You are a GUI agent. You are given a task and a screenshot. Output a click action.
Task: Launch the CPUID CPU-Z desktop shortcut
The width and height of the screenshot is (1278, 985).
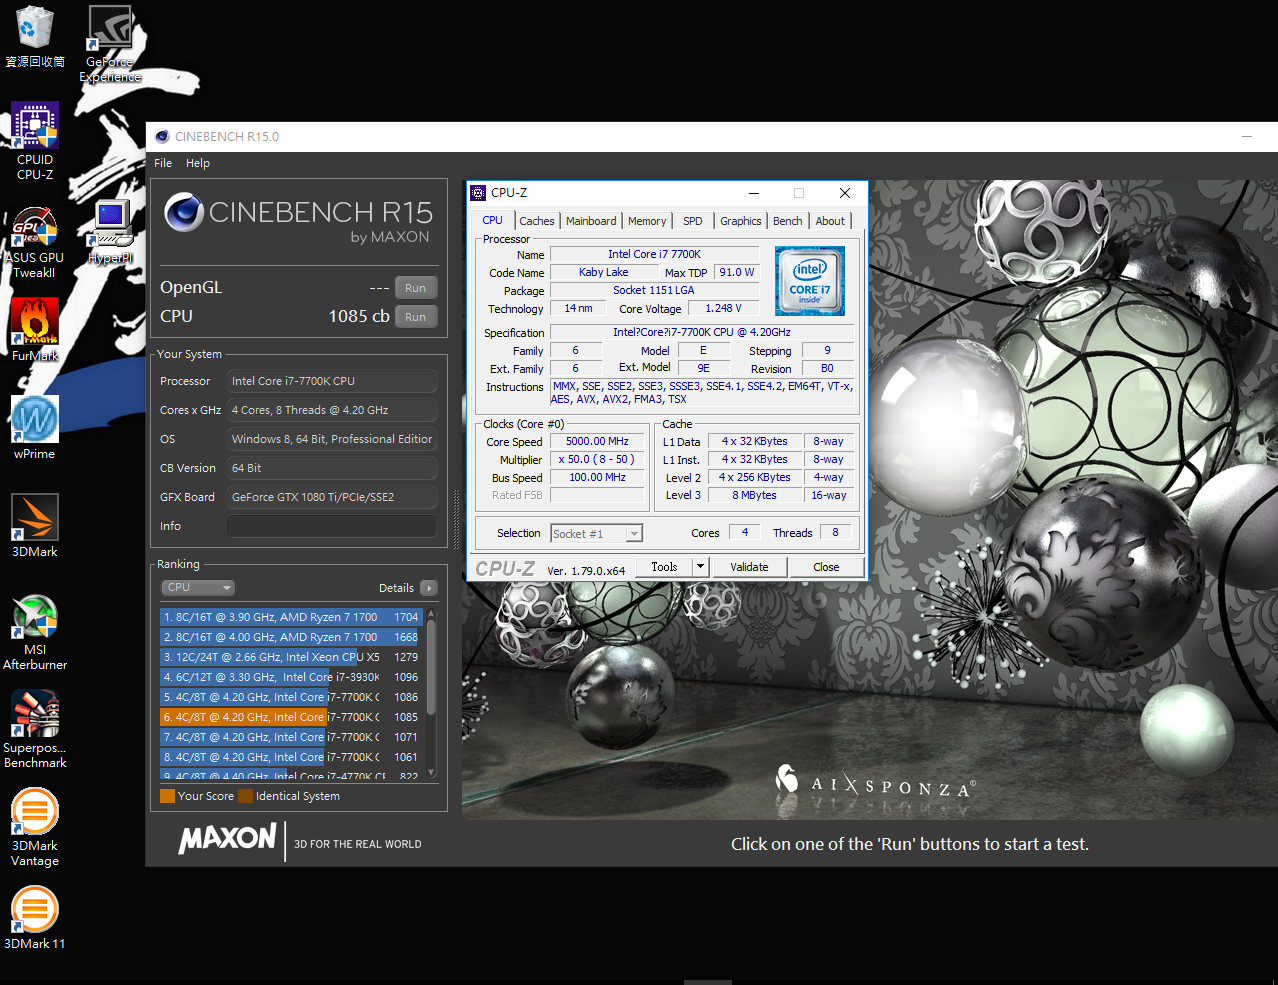click(35, 141)
